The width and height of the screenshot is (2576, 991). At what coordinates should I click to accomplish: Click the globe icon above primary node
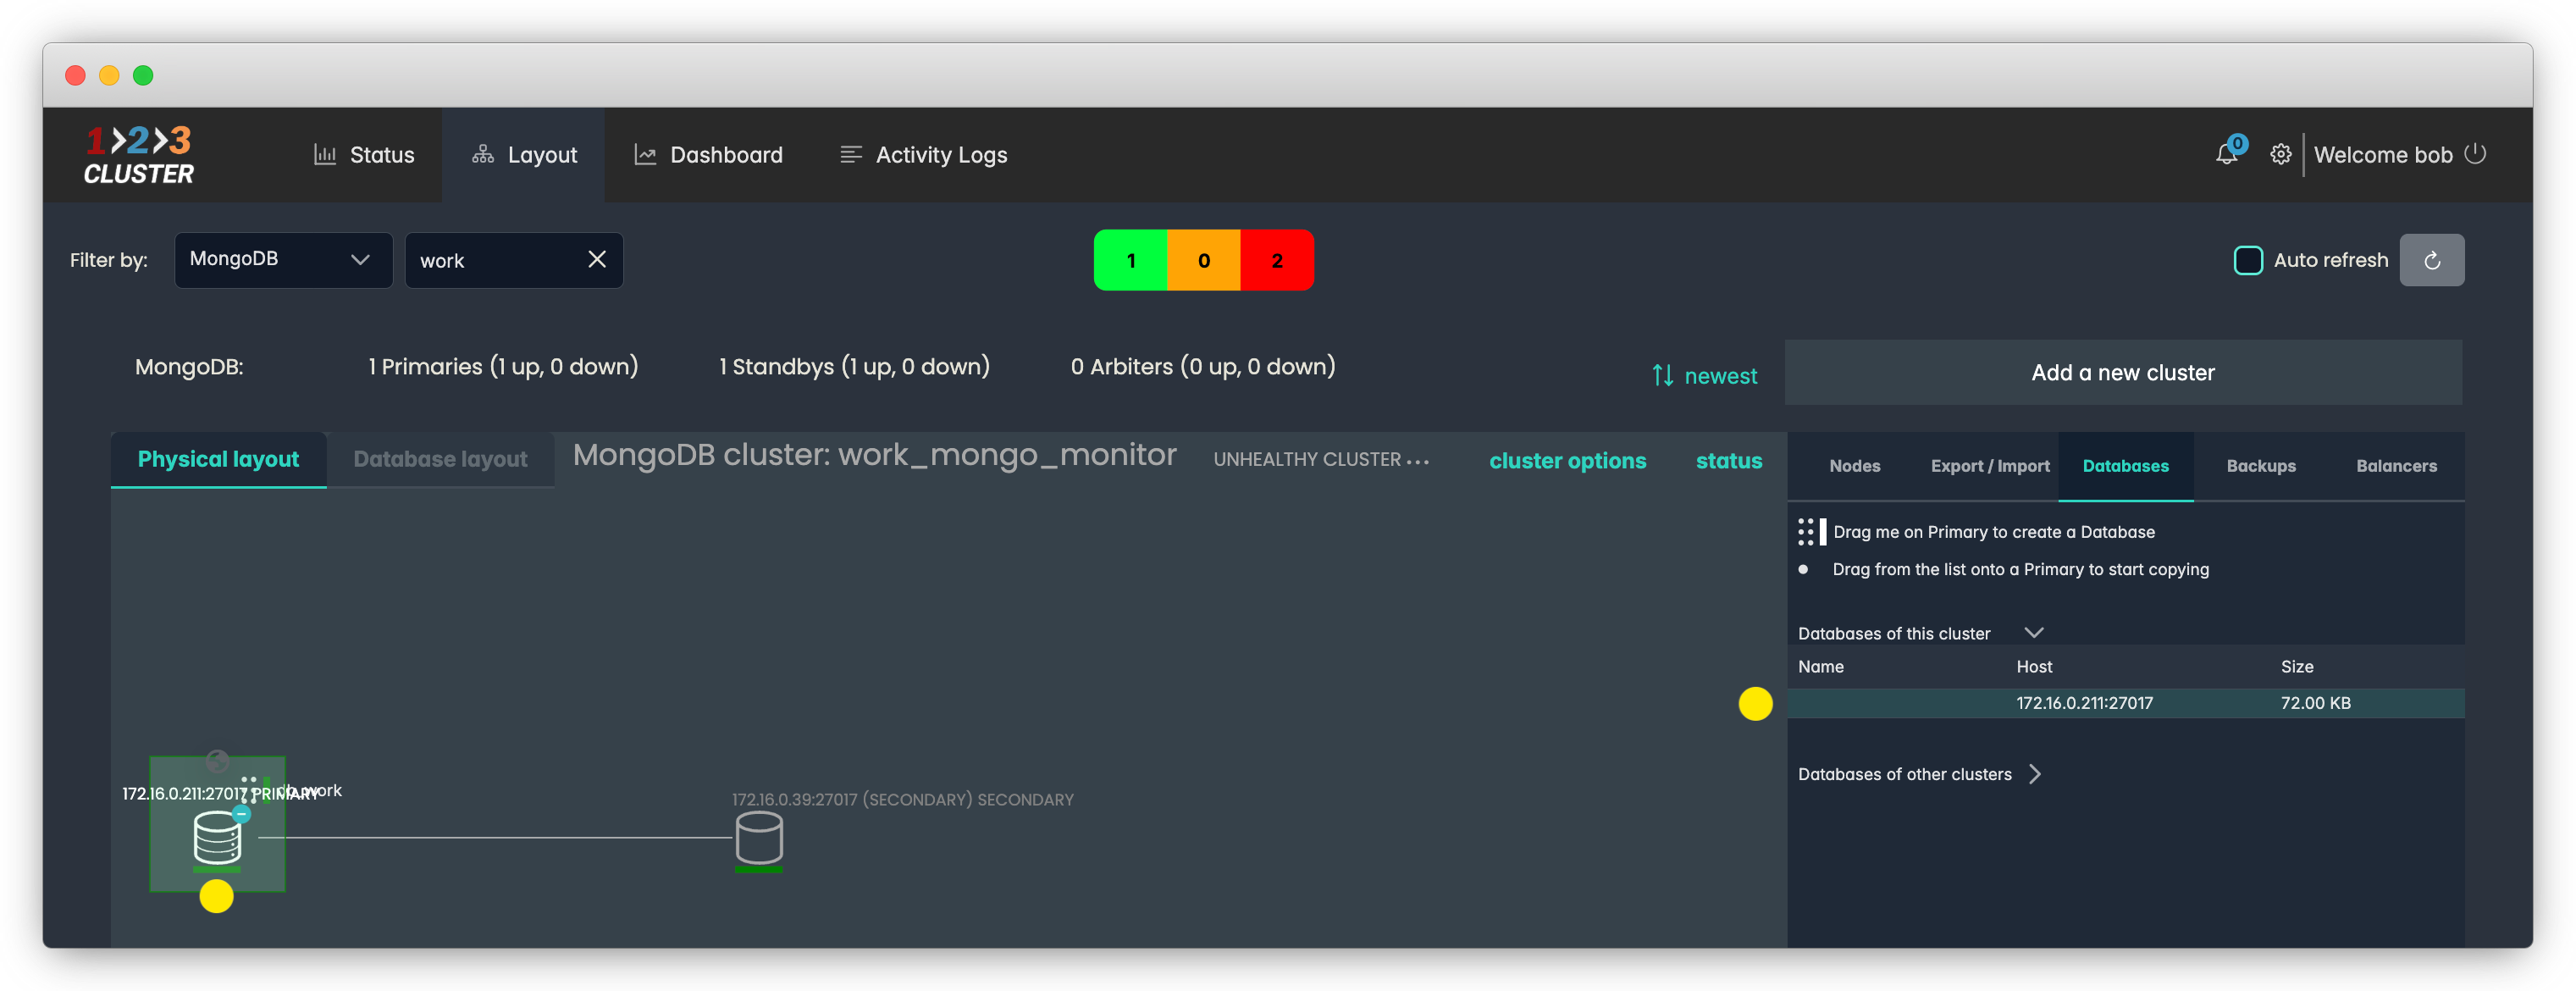[217, 762]
